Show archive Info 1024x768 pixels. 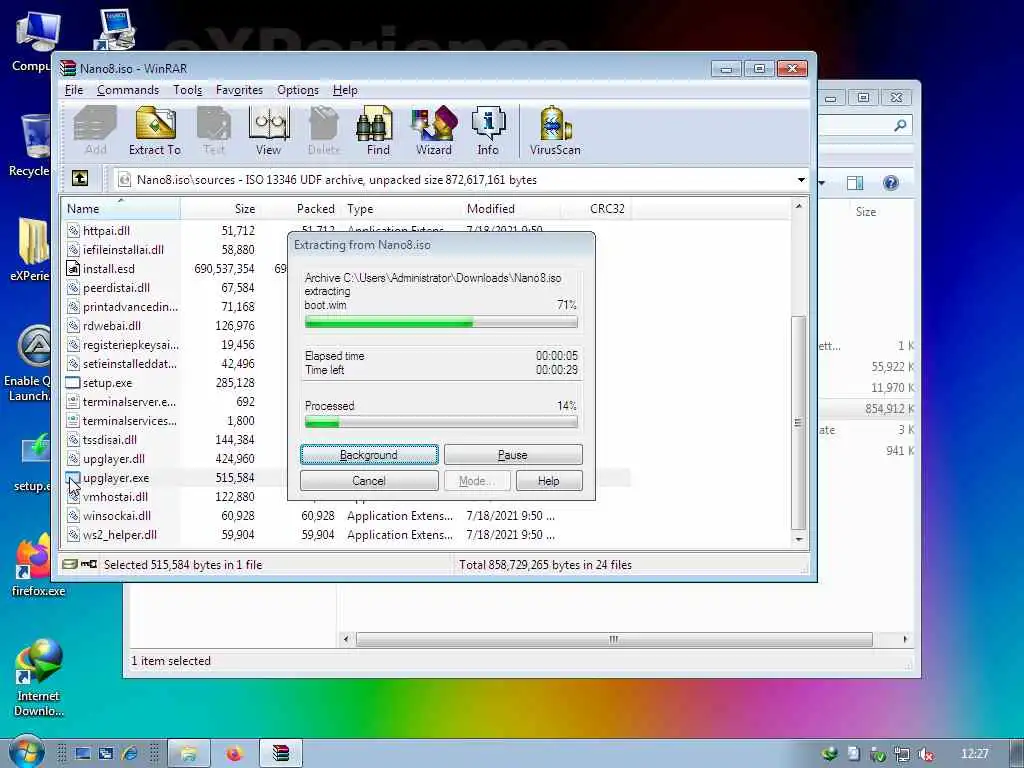tap(488, 131)
